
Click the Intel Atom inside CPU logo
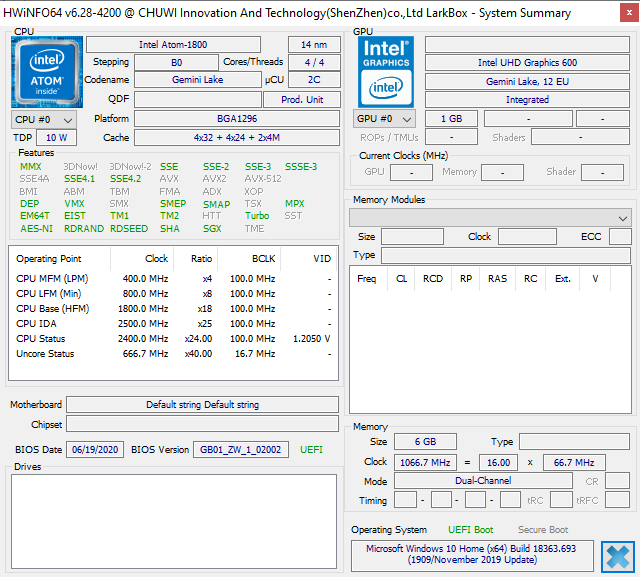coord(47,72)
